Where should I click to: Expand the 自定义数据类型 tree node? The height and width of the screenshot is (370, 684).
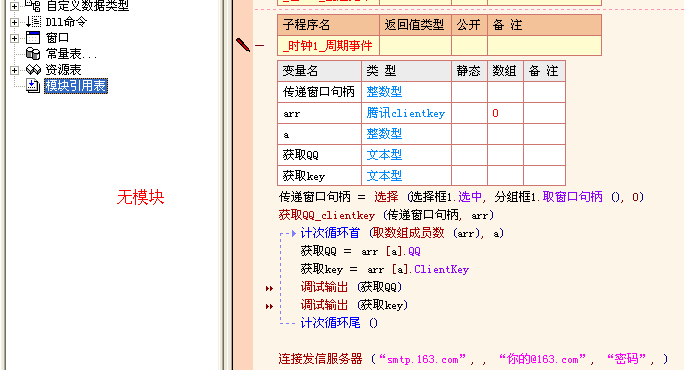14,6
